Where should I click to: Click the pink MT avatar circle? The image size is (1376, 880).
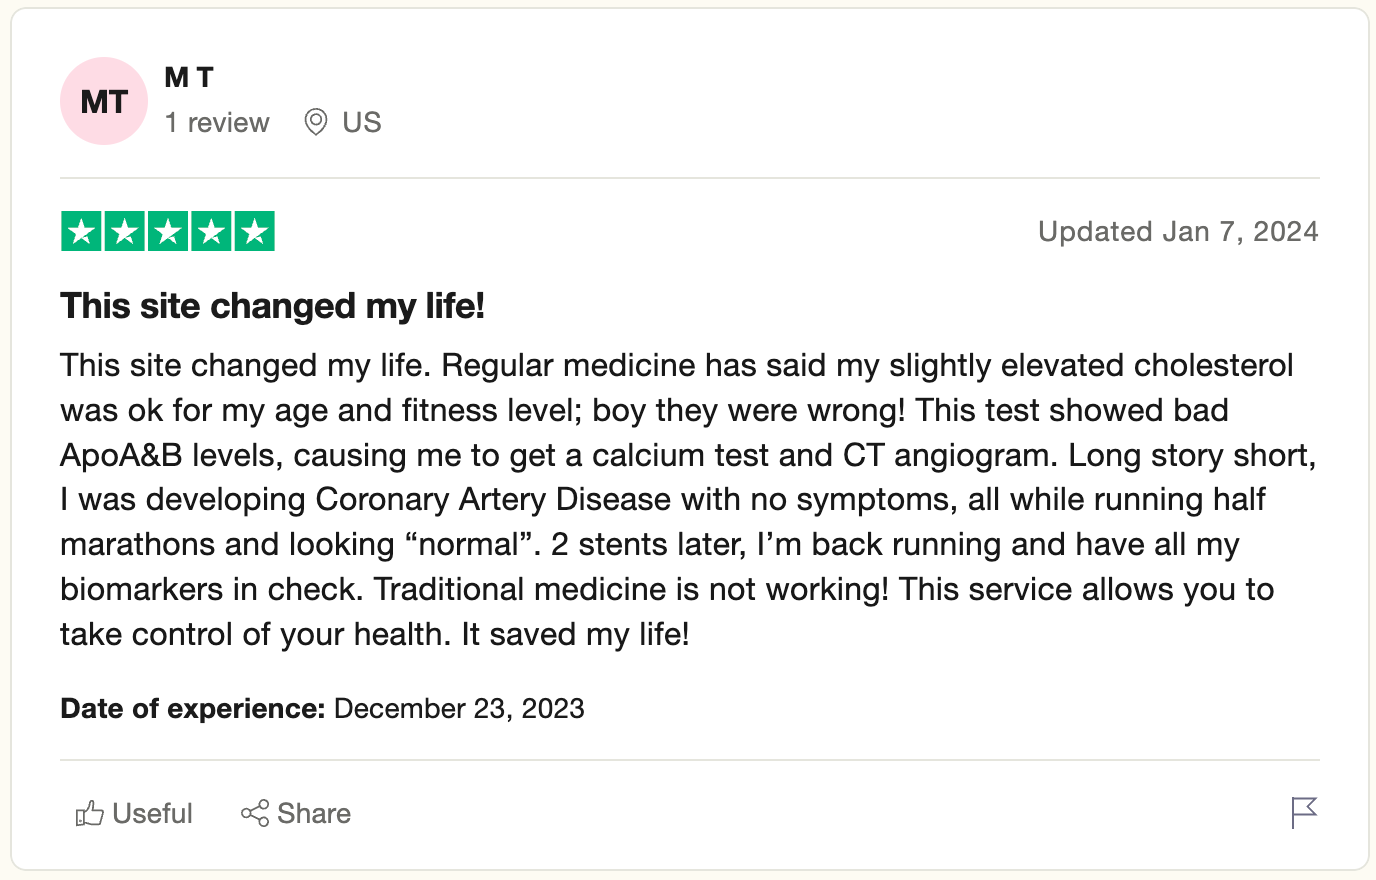[x=104, y=101]
